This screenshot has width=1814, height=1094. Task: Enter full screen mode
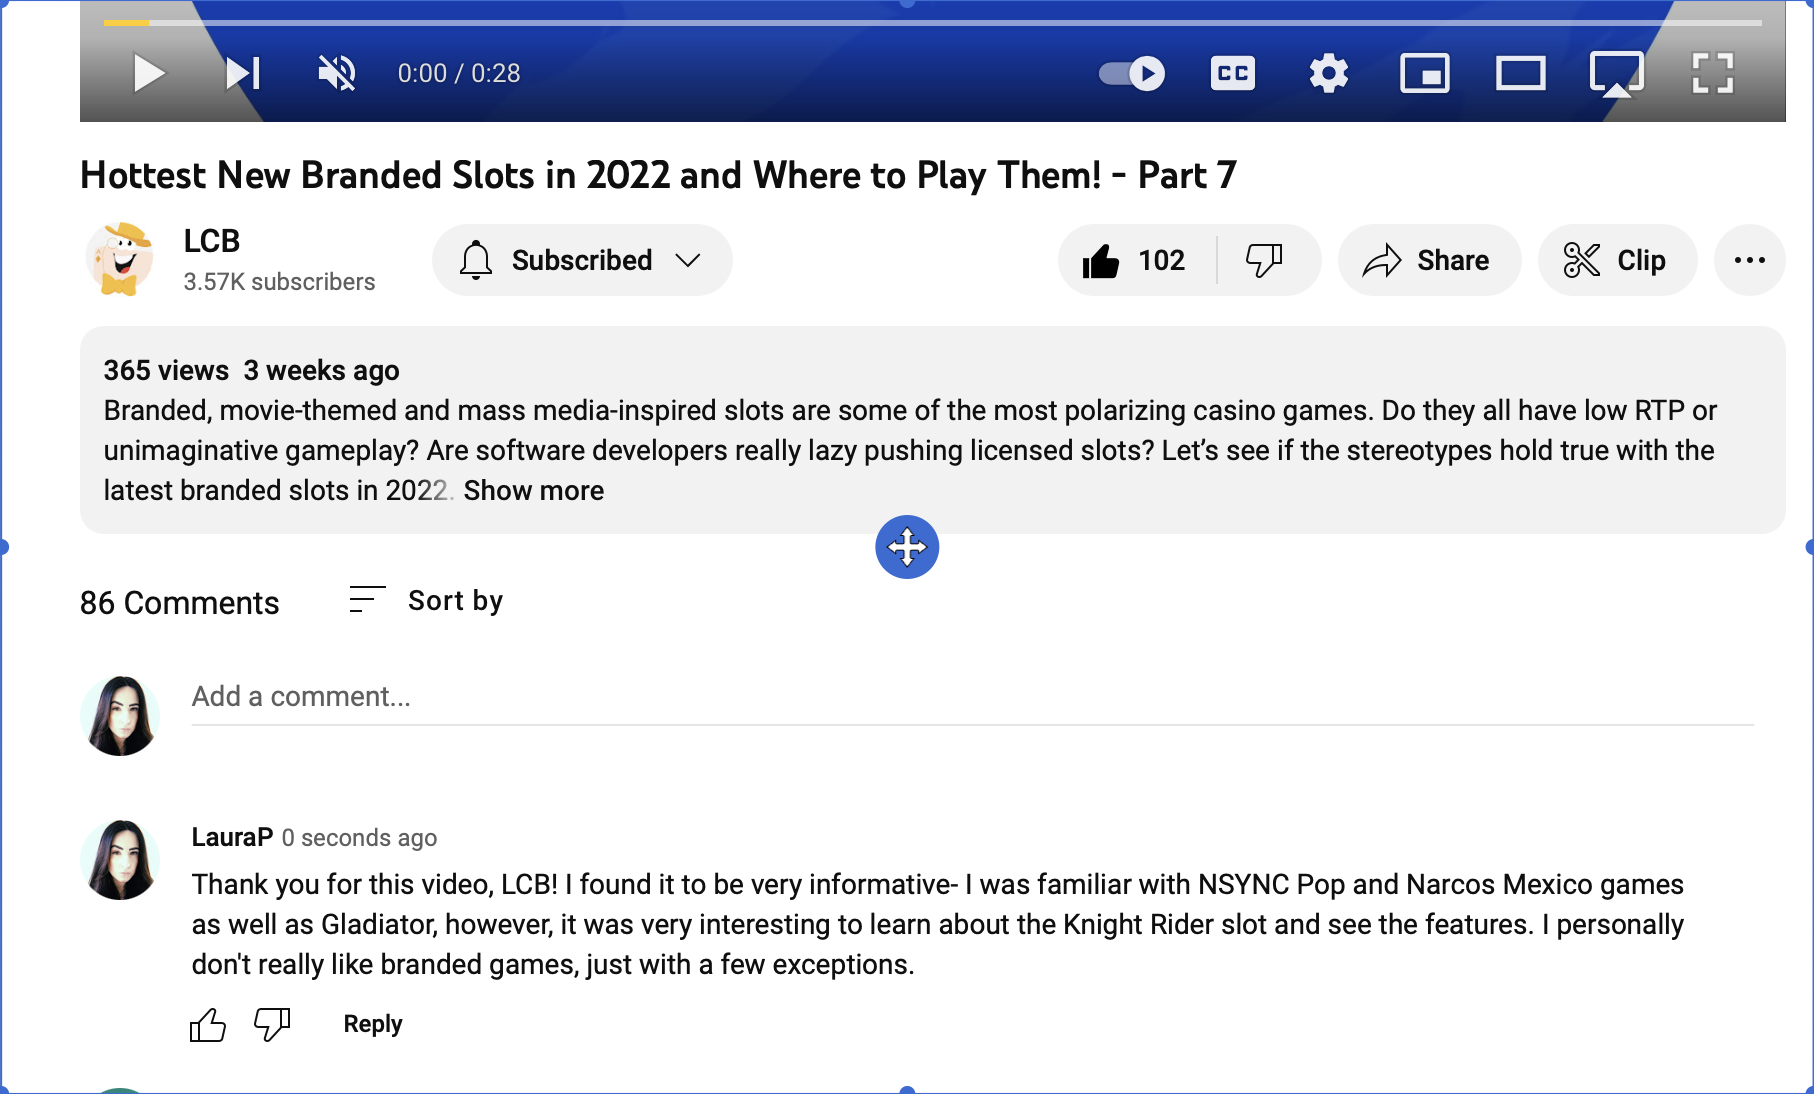[x=1713, y=73]
